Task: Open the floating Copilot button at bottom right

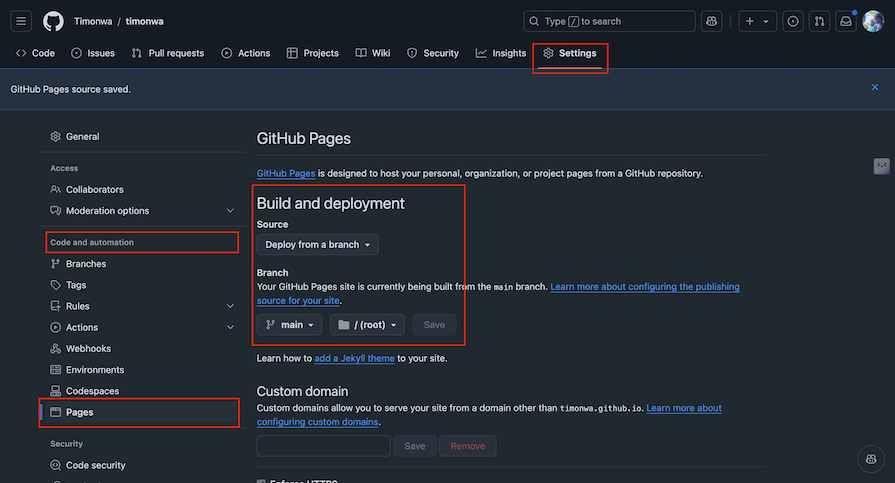Action: (870, 459)
